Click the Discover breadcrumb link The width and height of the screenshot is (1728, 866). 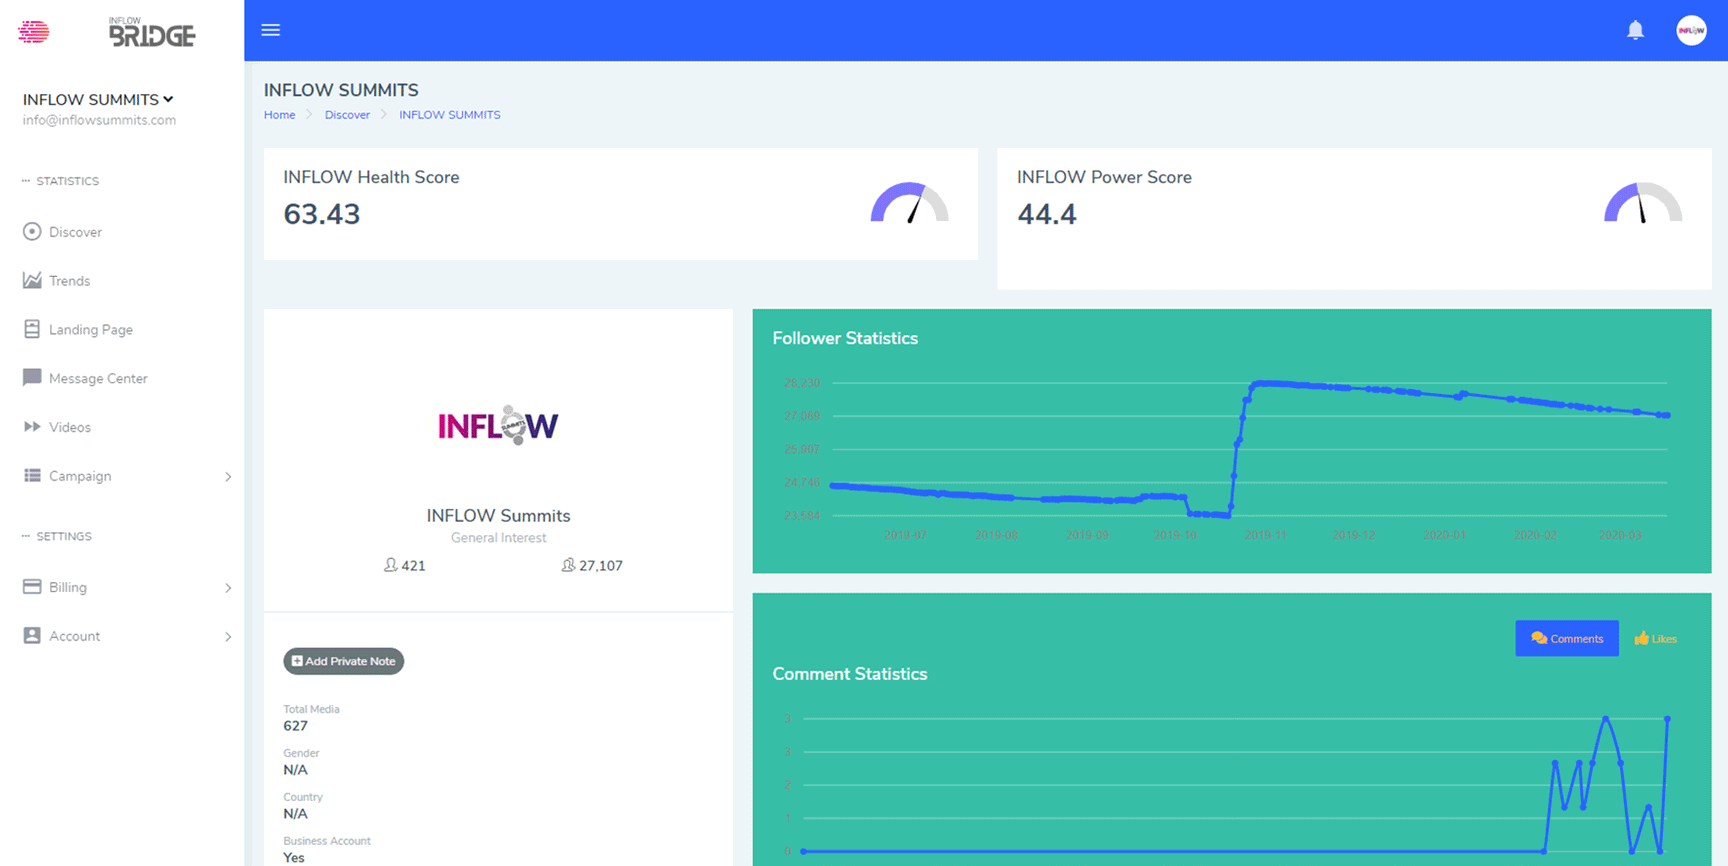[347, 115]
